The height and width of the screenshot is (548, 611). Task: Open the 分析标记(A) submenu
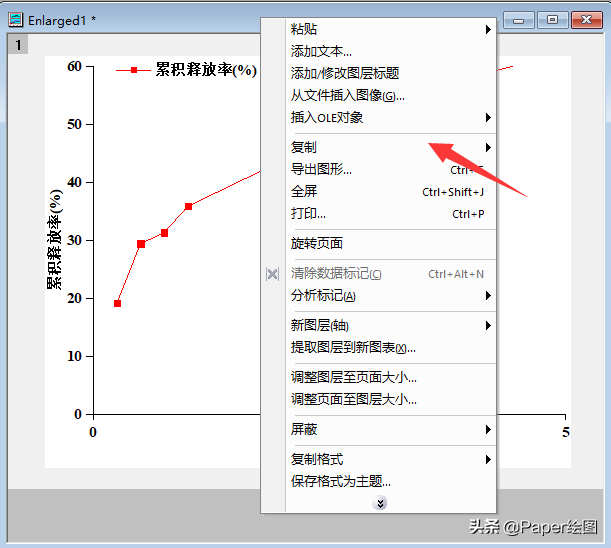tap(390, 296)
